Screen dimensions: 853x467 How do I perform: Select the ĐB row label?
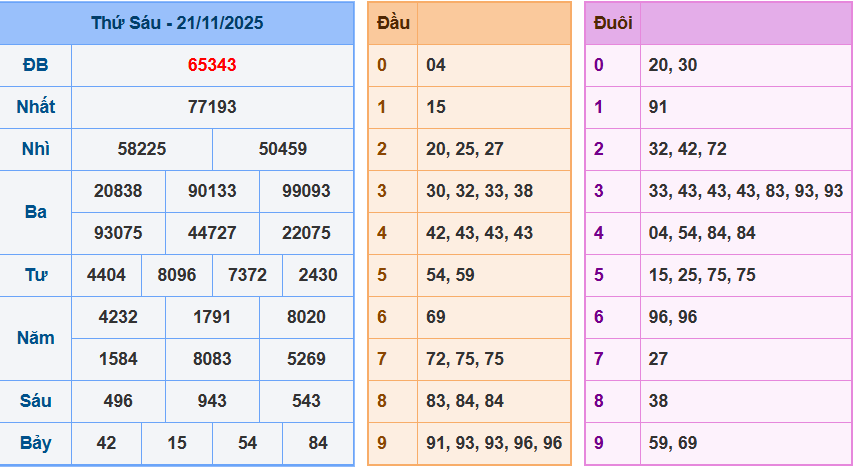pyautogui.click(x=36, y=65)
